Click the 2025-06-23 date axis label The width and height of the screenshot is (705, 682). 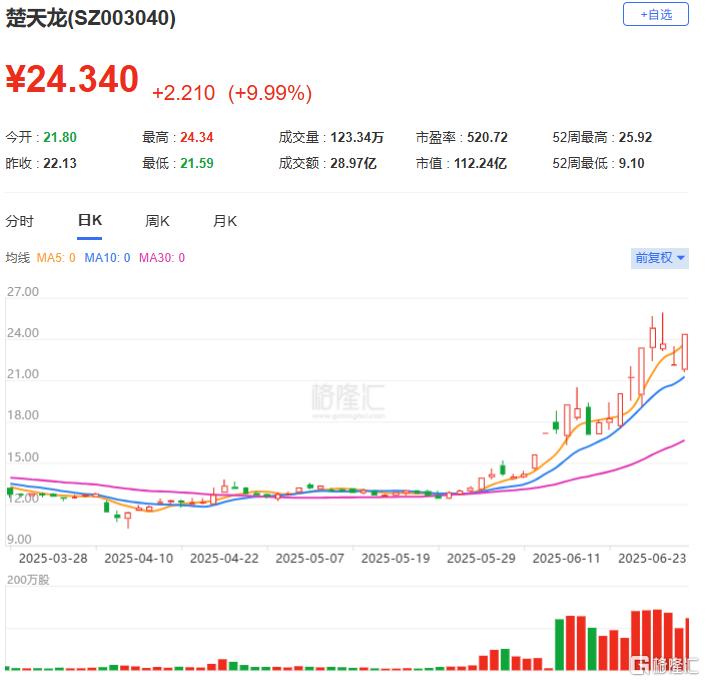click(x=652, y=558)
